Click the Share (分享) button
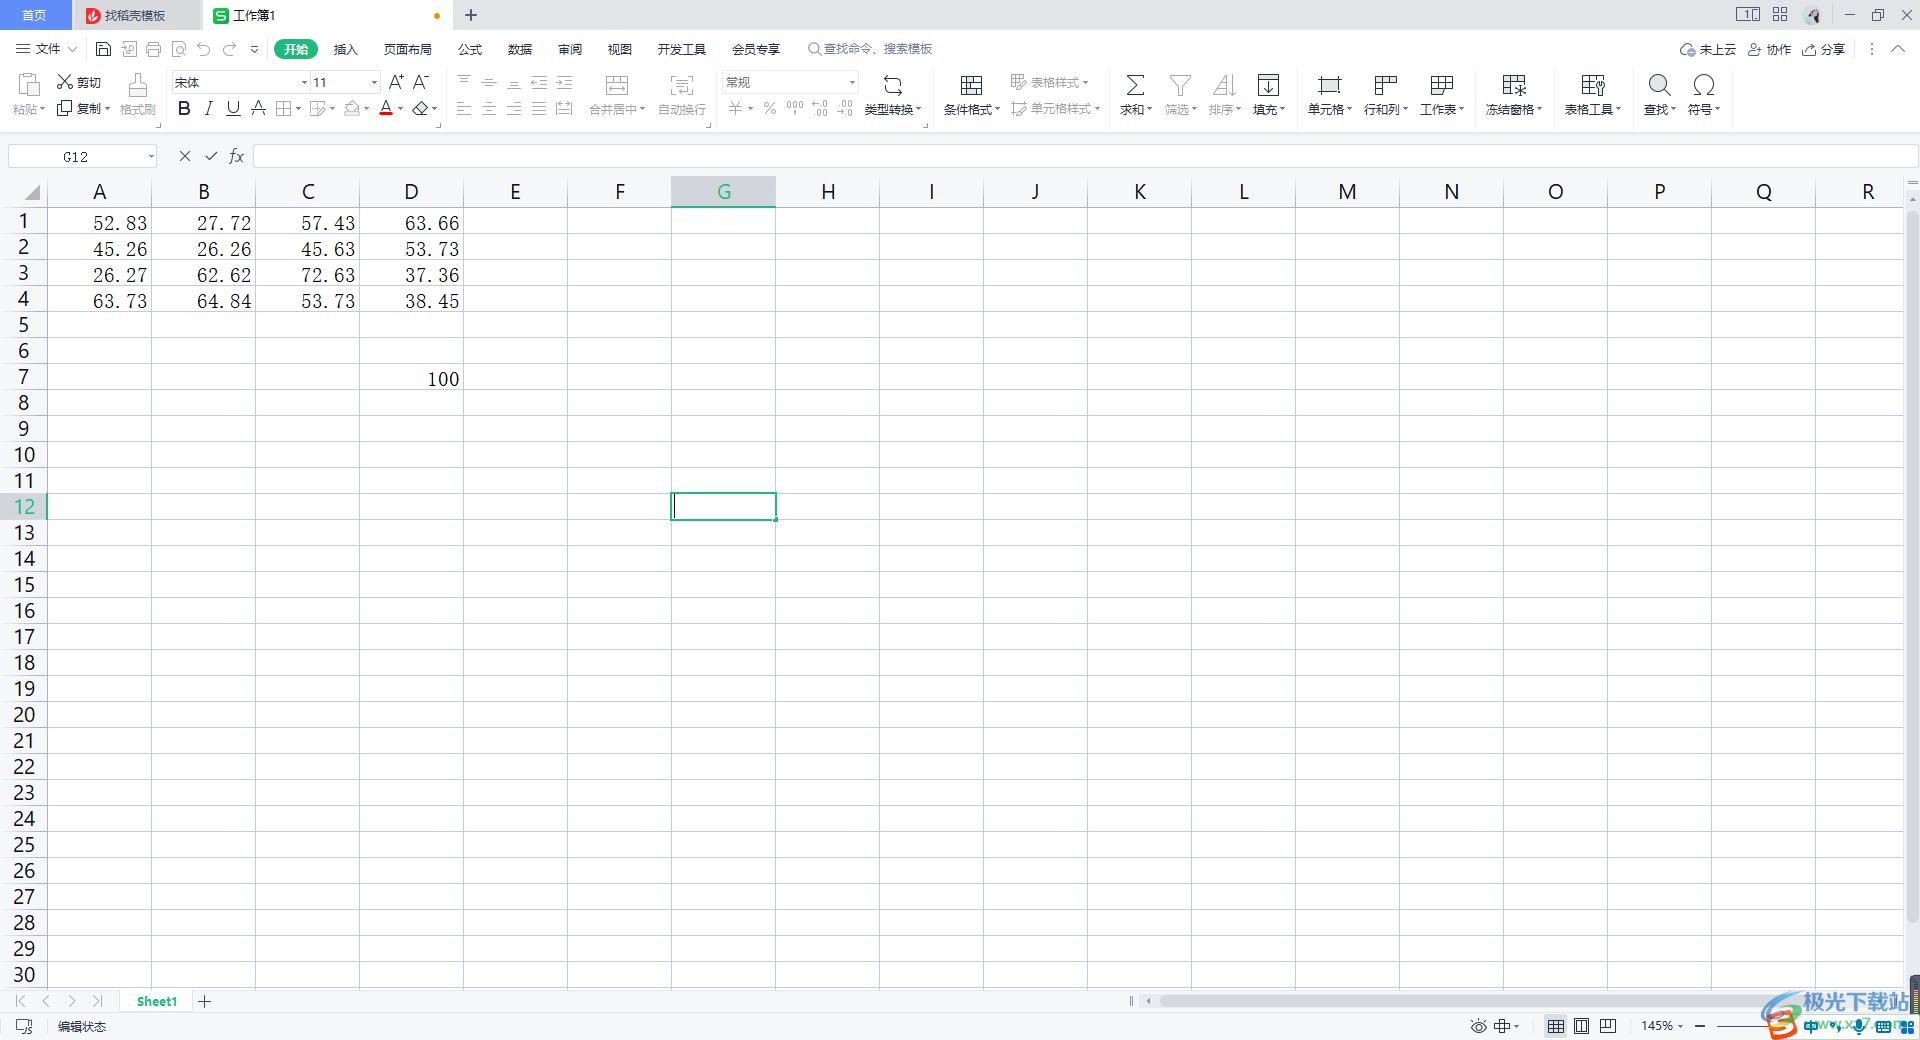The image size is (1920, 1040). point(1823,49)
